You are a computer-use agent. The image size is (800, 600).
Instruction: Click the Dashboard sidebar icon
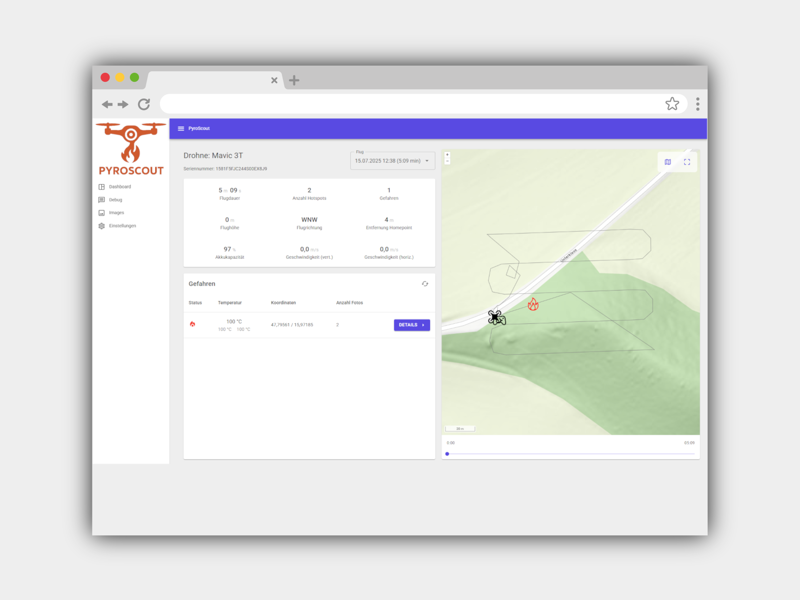coord(102,187)
